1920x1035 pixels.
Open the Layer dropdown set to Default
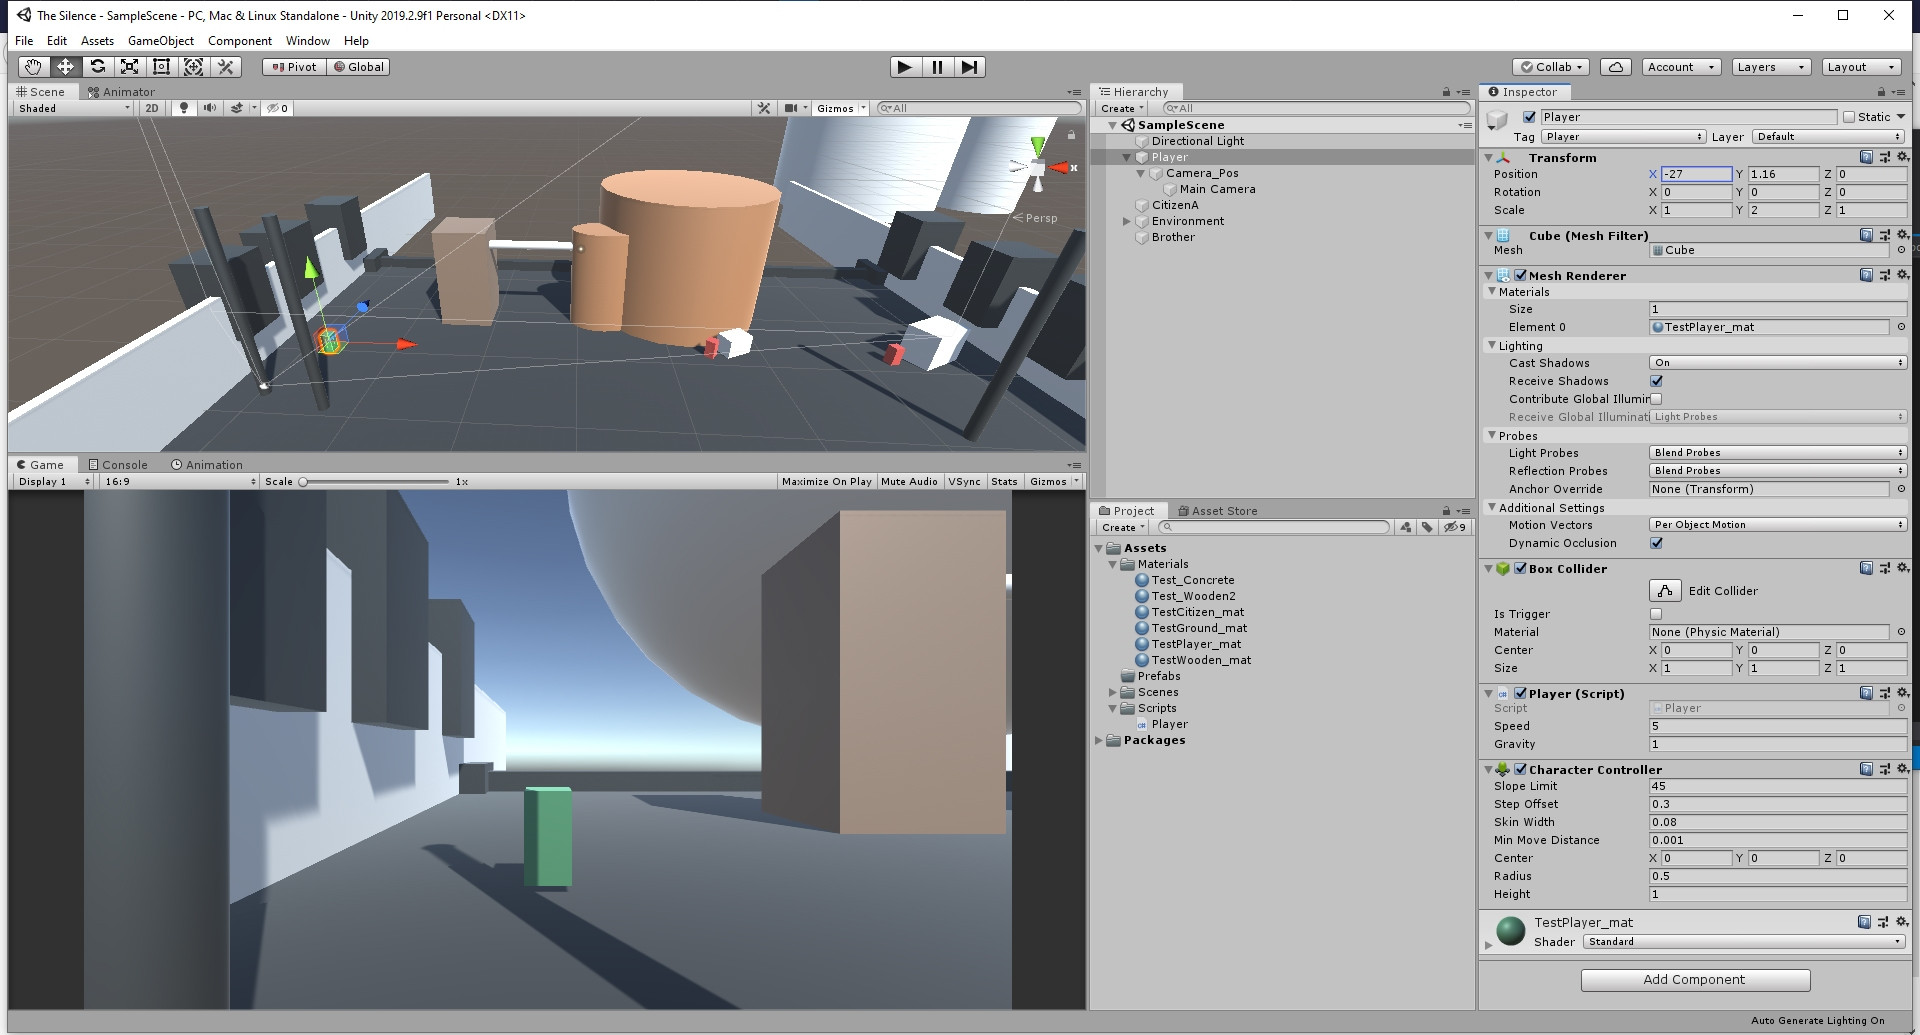coord(1828,137)
